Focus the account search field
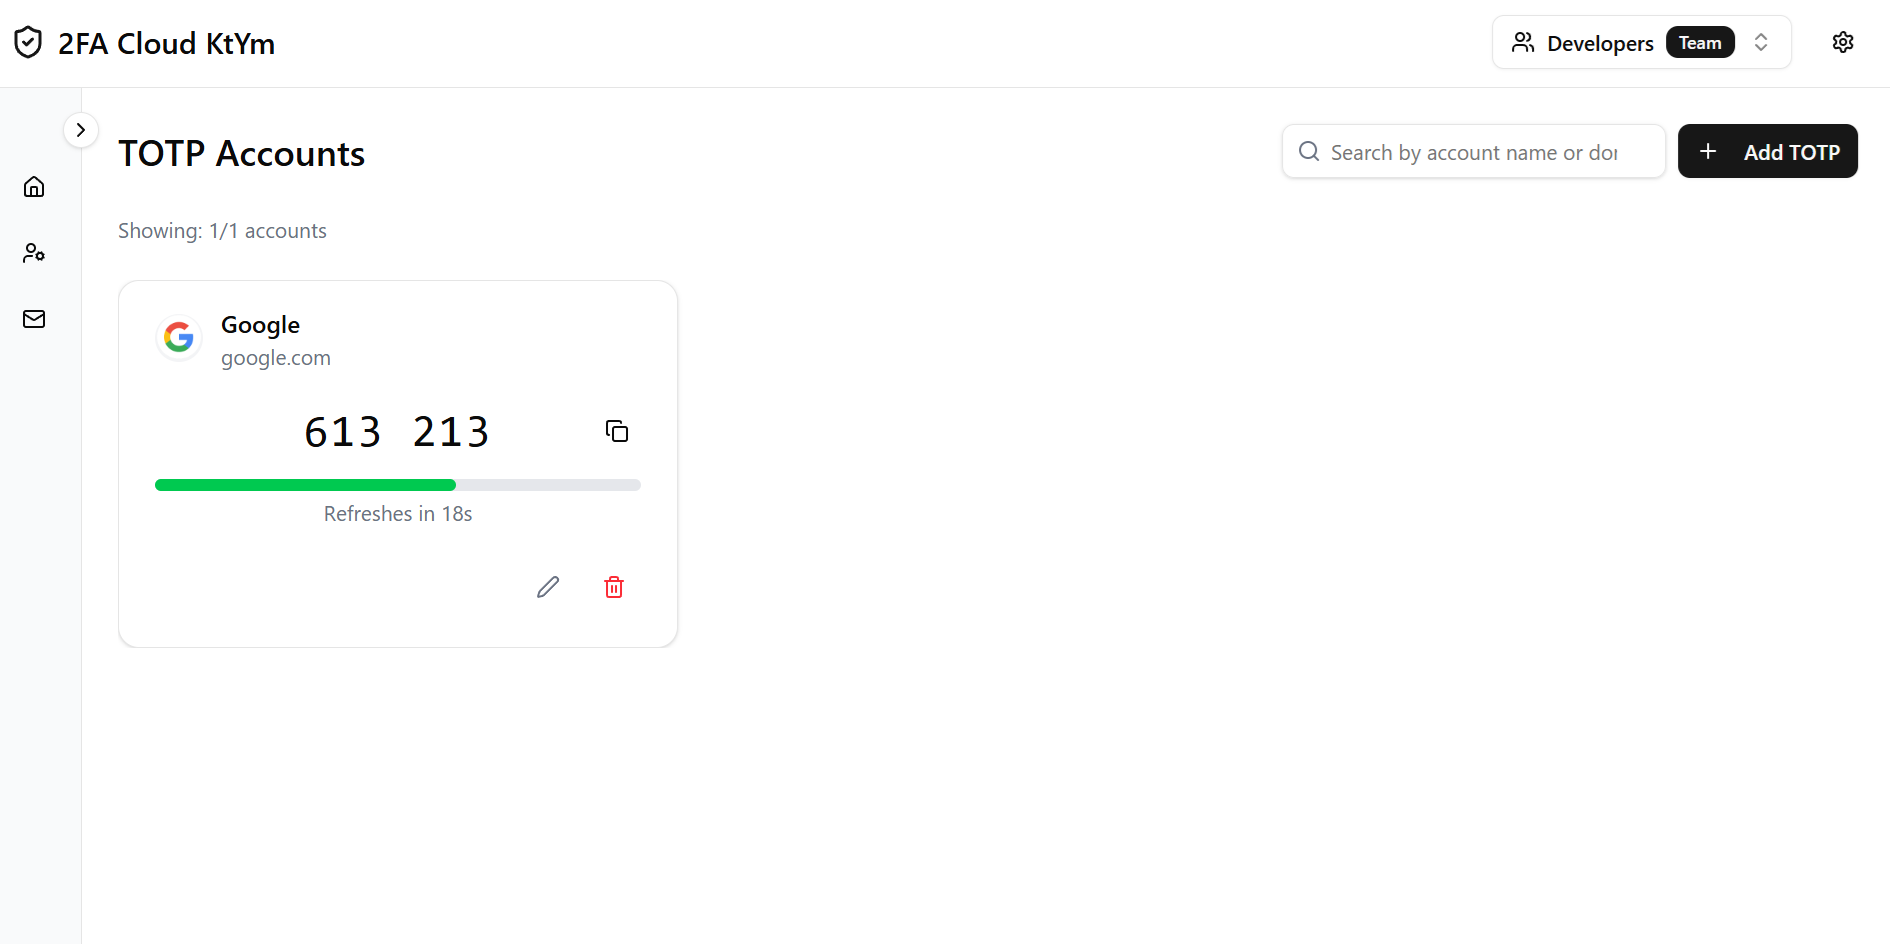This screenshot has height=944, width=1890. click(x=1474, y=152)
